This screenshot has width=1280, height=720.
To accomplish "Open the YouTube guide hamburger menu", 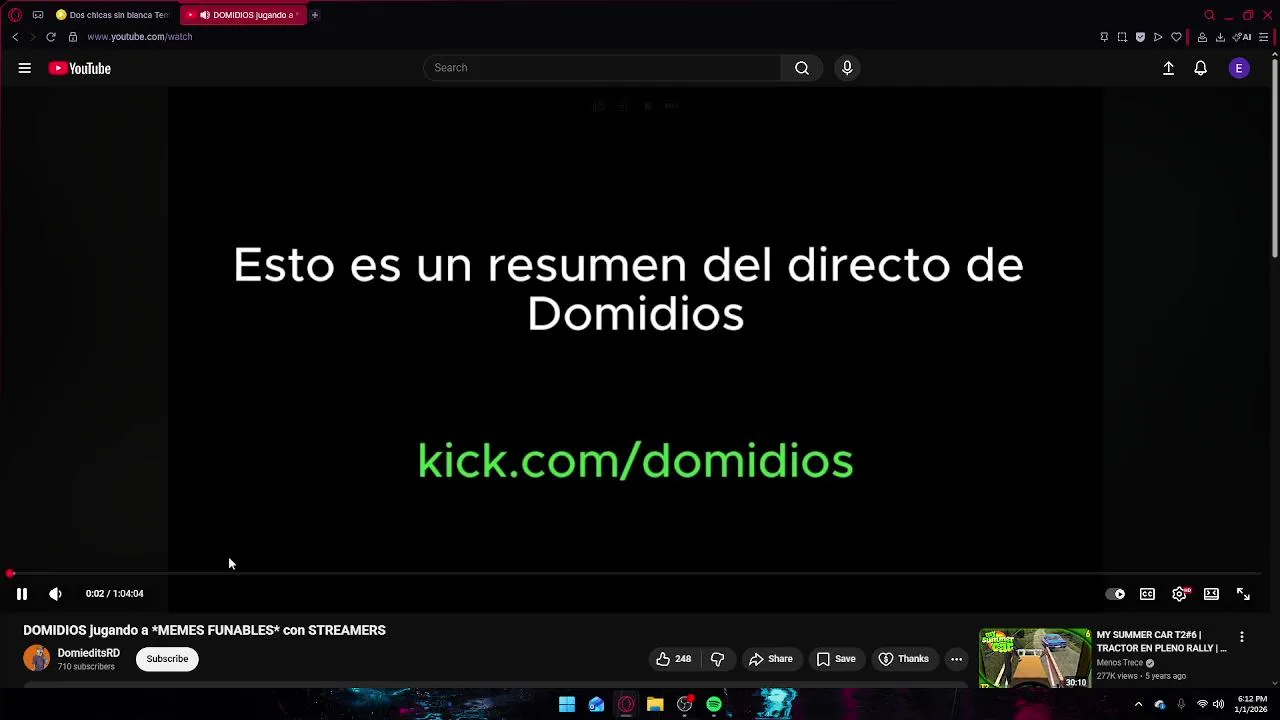I will click(x=25, y=68).
